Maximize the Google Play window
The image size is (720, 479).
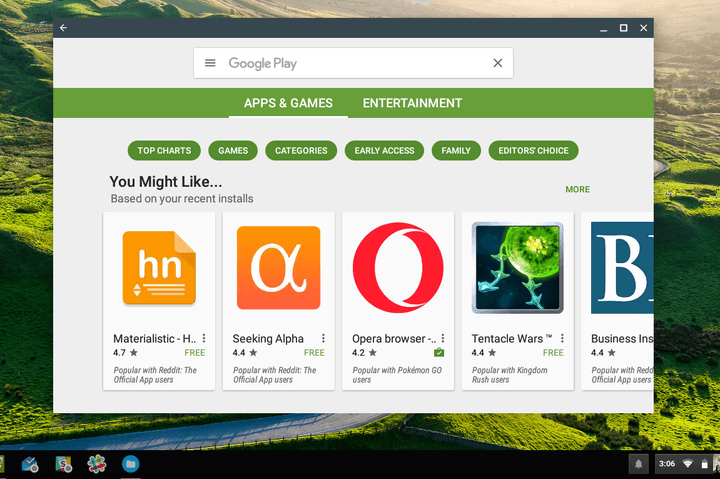click(x=624, y=28)
